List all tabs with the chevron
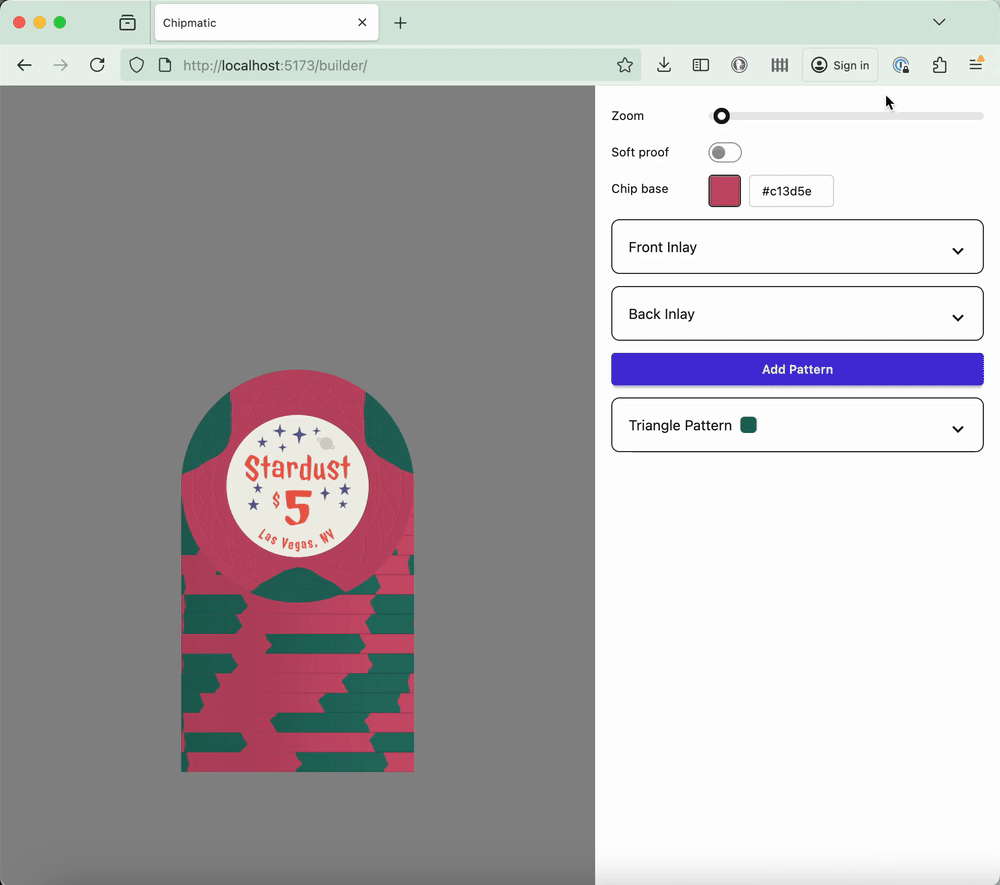This screenshot has height=885, width=1000. click(x=939, y=22)
